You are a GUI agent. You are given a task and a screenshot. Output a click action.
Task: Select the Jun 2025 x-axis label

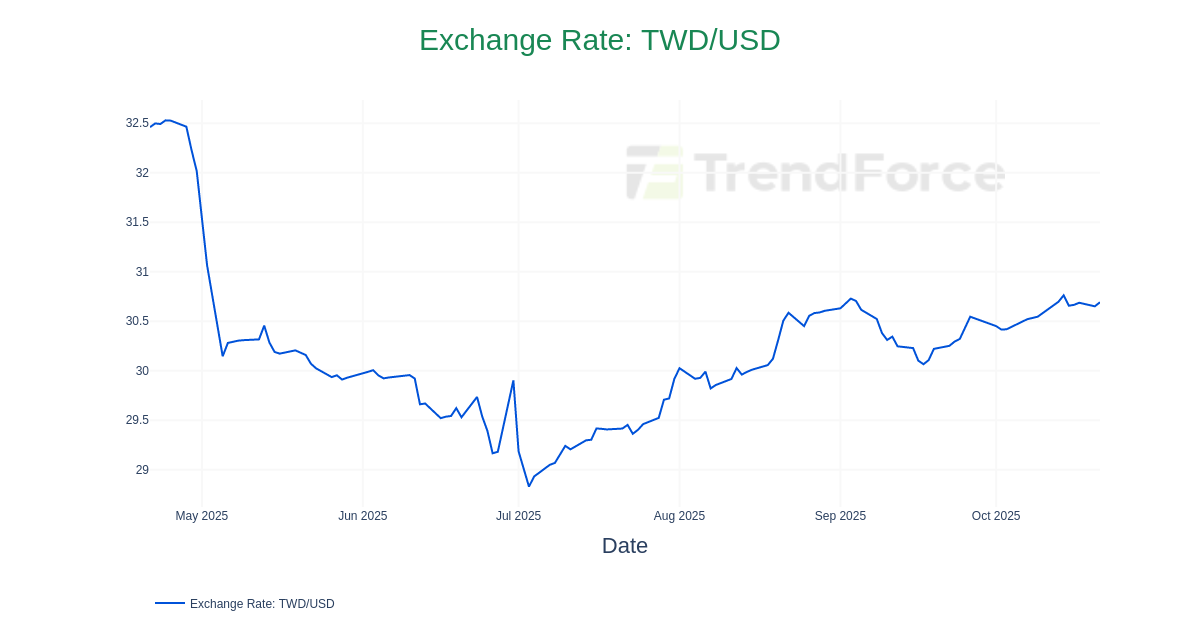tap(362, 516)
